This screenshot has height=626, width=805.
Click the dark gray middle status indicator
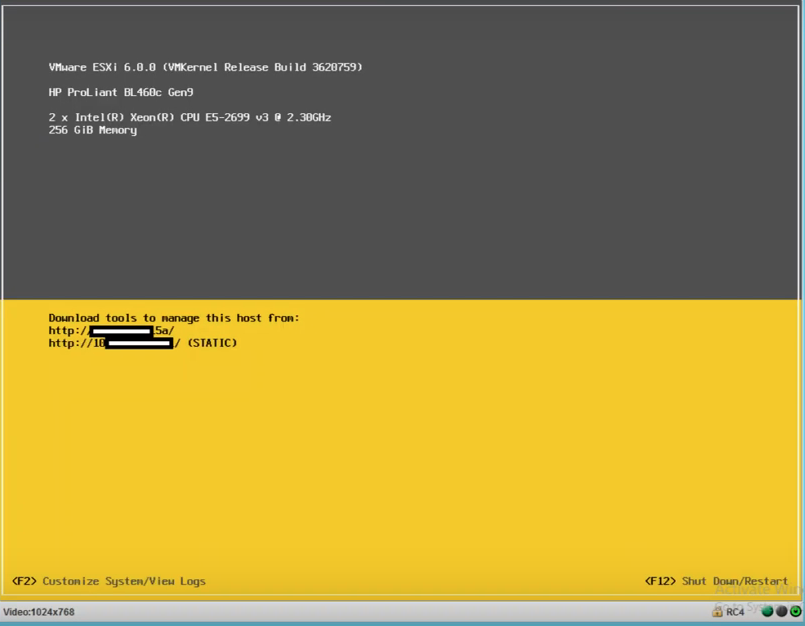click(x=781, y=611)
